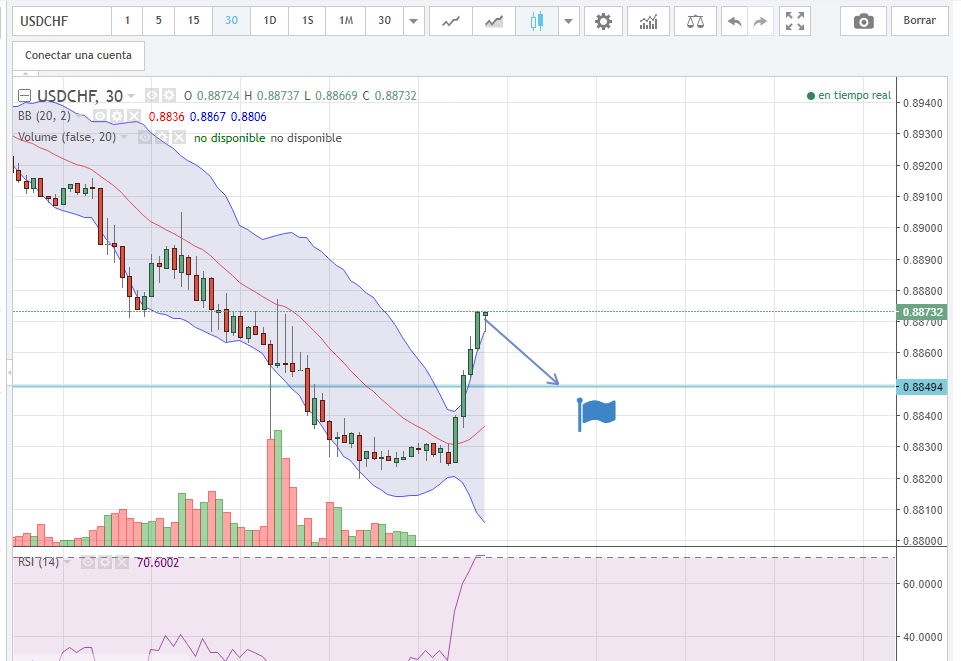The image size is (961, 661).
Task: Click the RSI value 70.6002
Action: [x=158, y=562]
